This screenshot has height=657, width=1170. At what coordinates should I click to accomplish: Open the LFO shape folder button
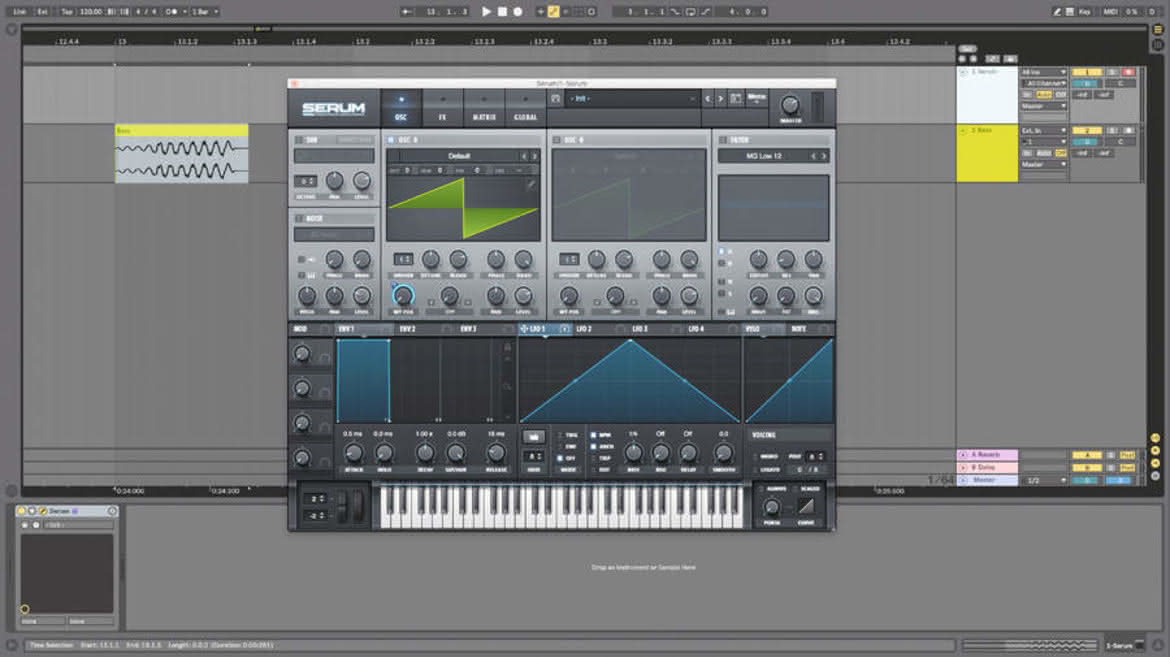pyautogui.click(x=533, y=437)
